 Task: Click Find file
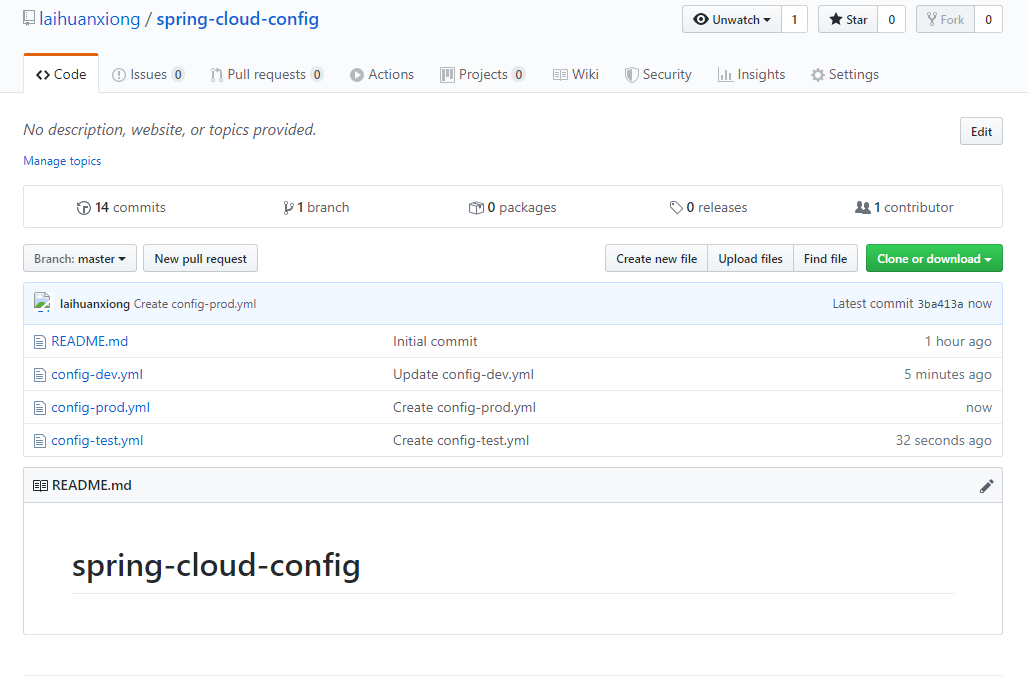coord(825,258)
